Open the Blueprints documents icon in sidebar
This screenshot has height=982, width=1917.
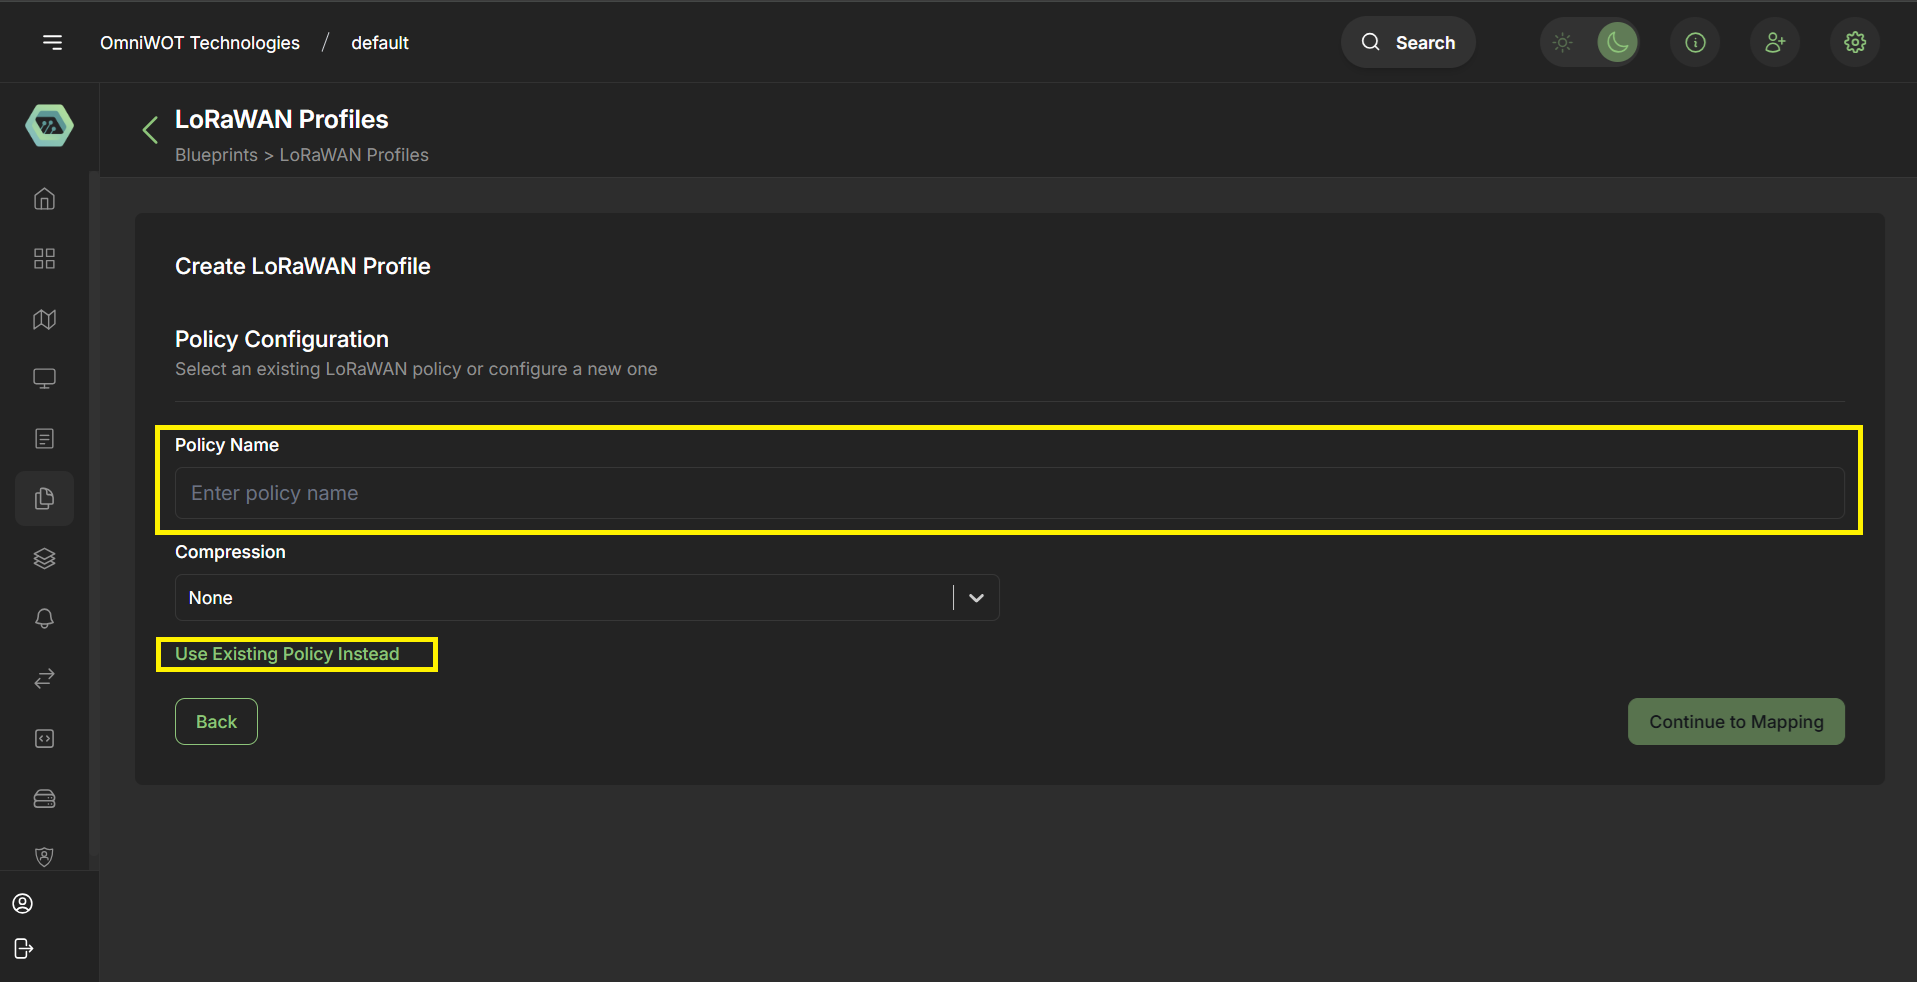[x=44, y=438]
